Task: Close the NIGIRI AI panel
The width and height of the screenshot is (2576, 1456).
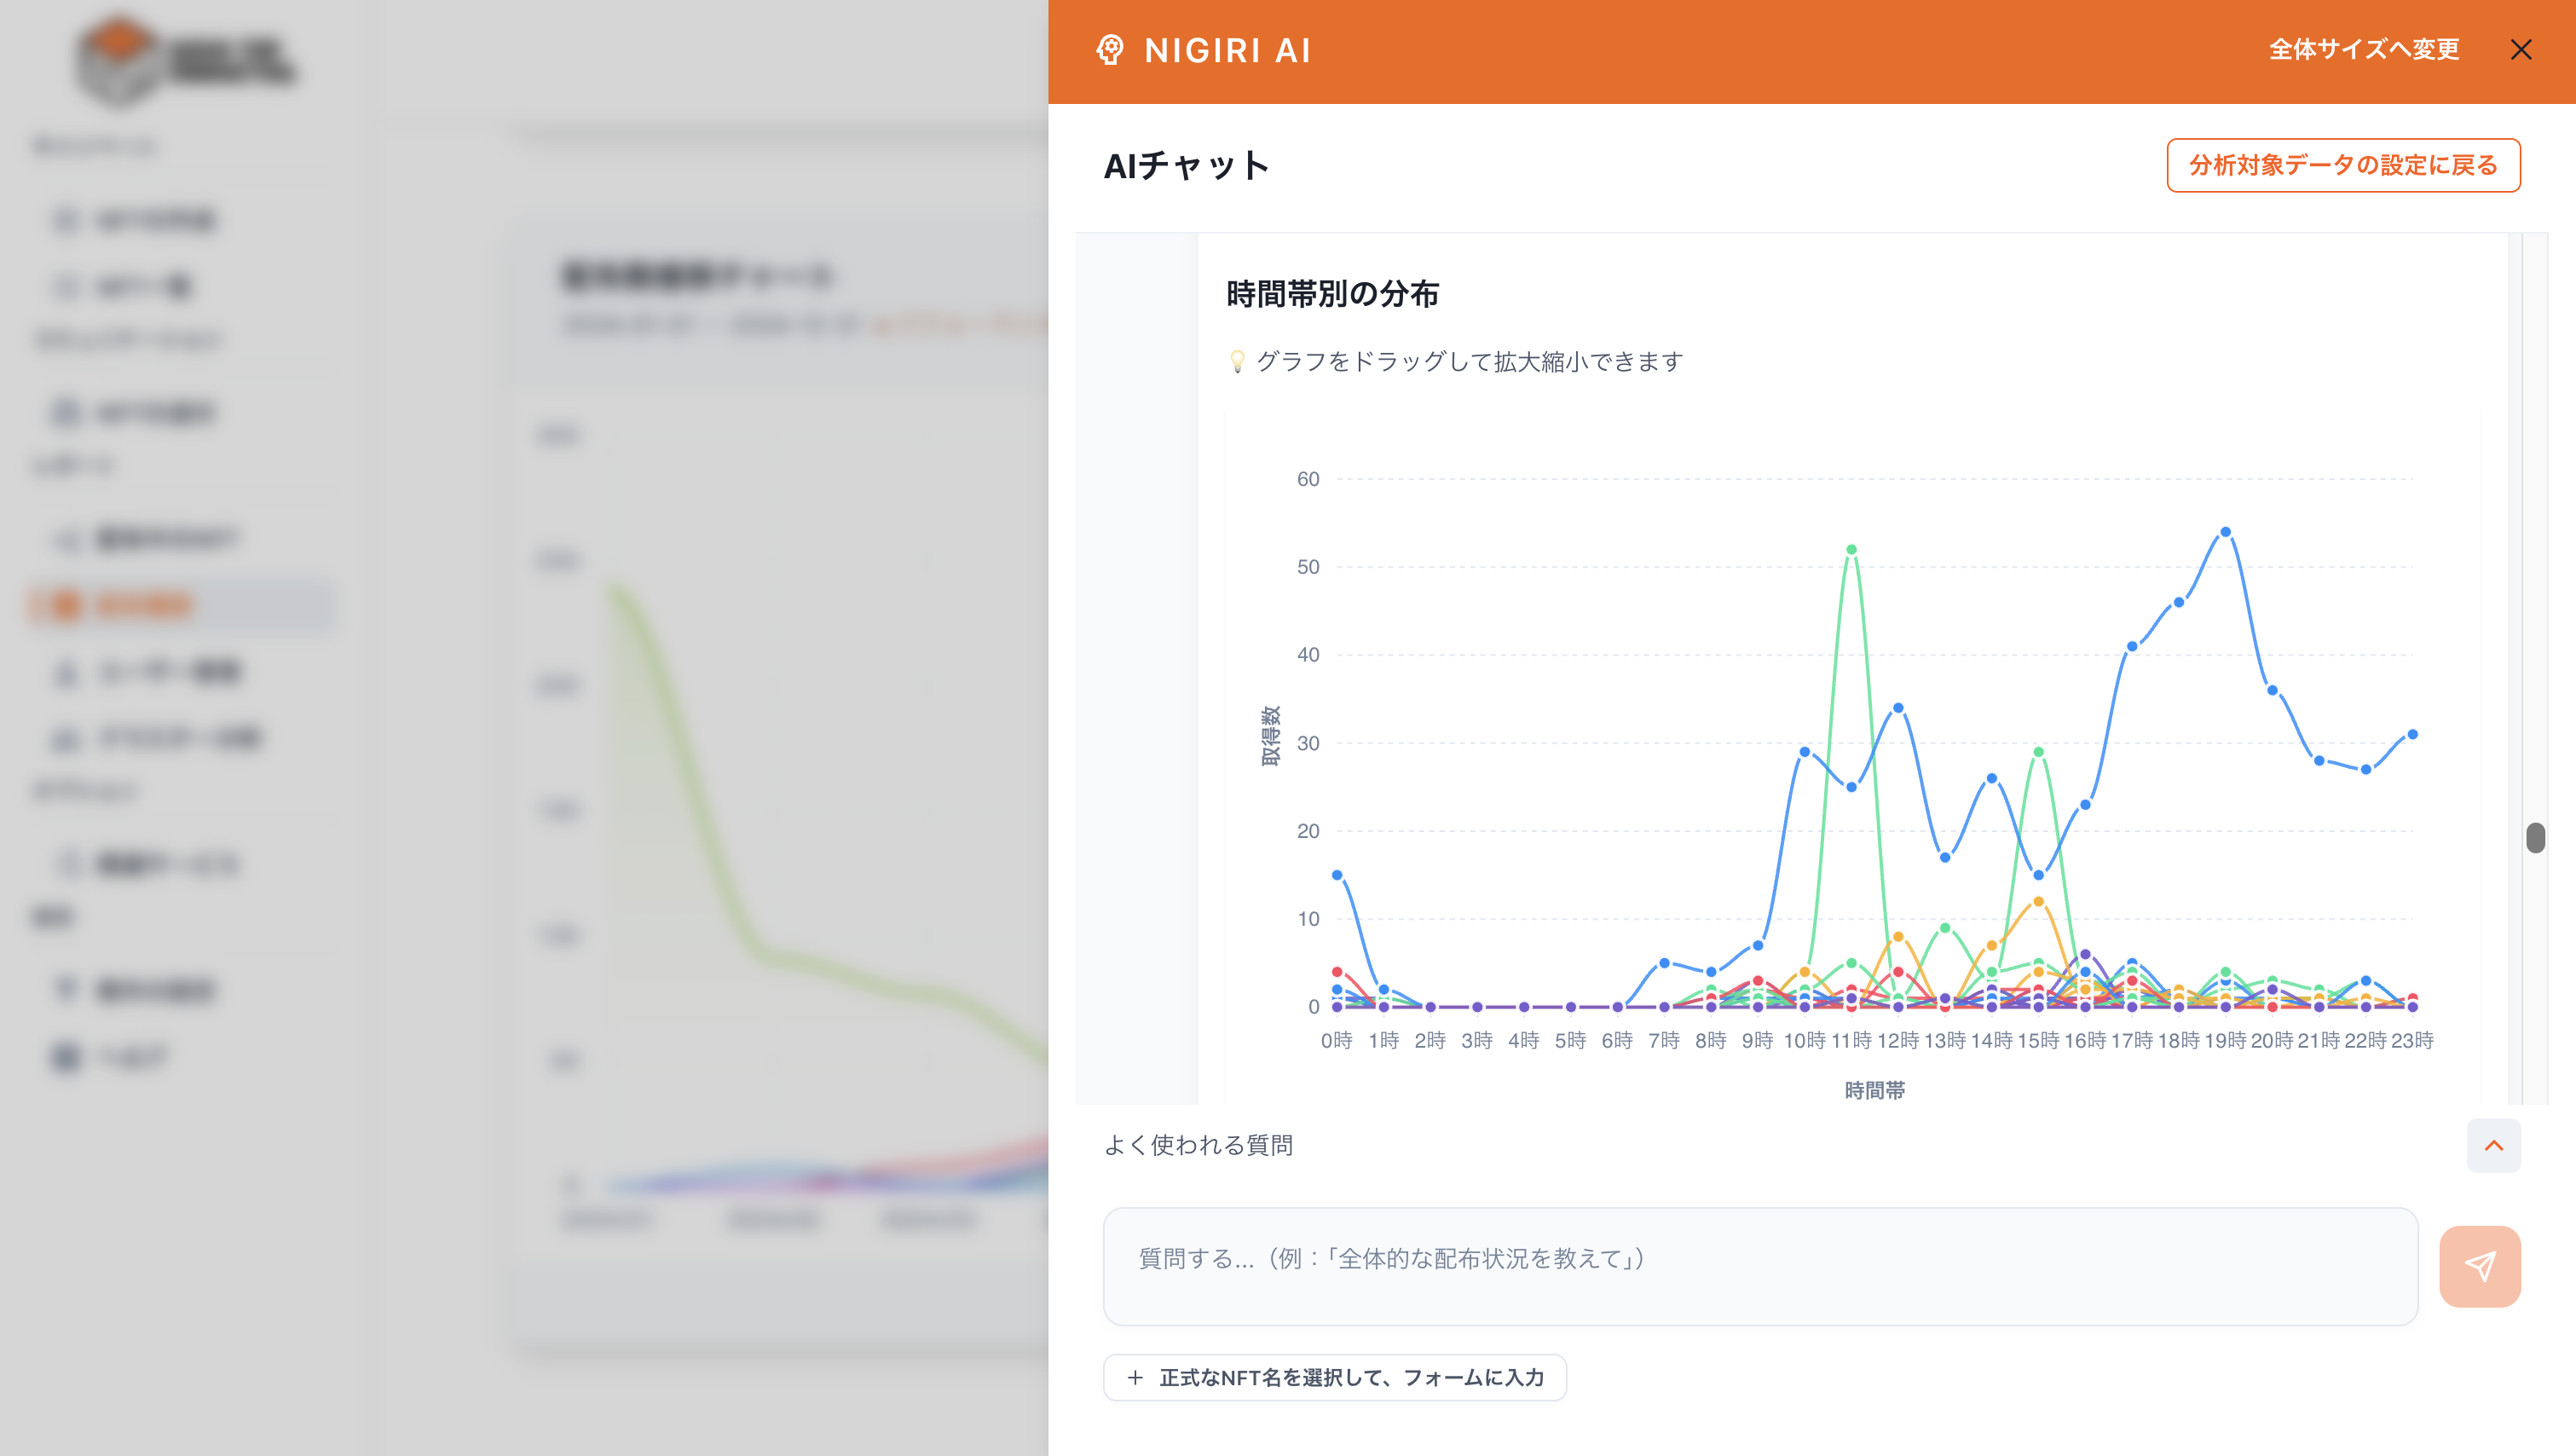Action: tap(2521, 50)
